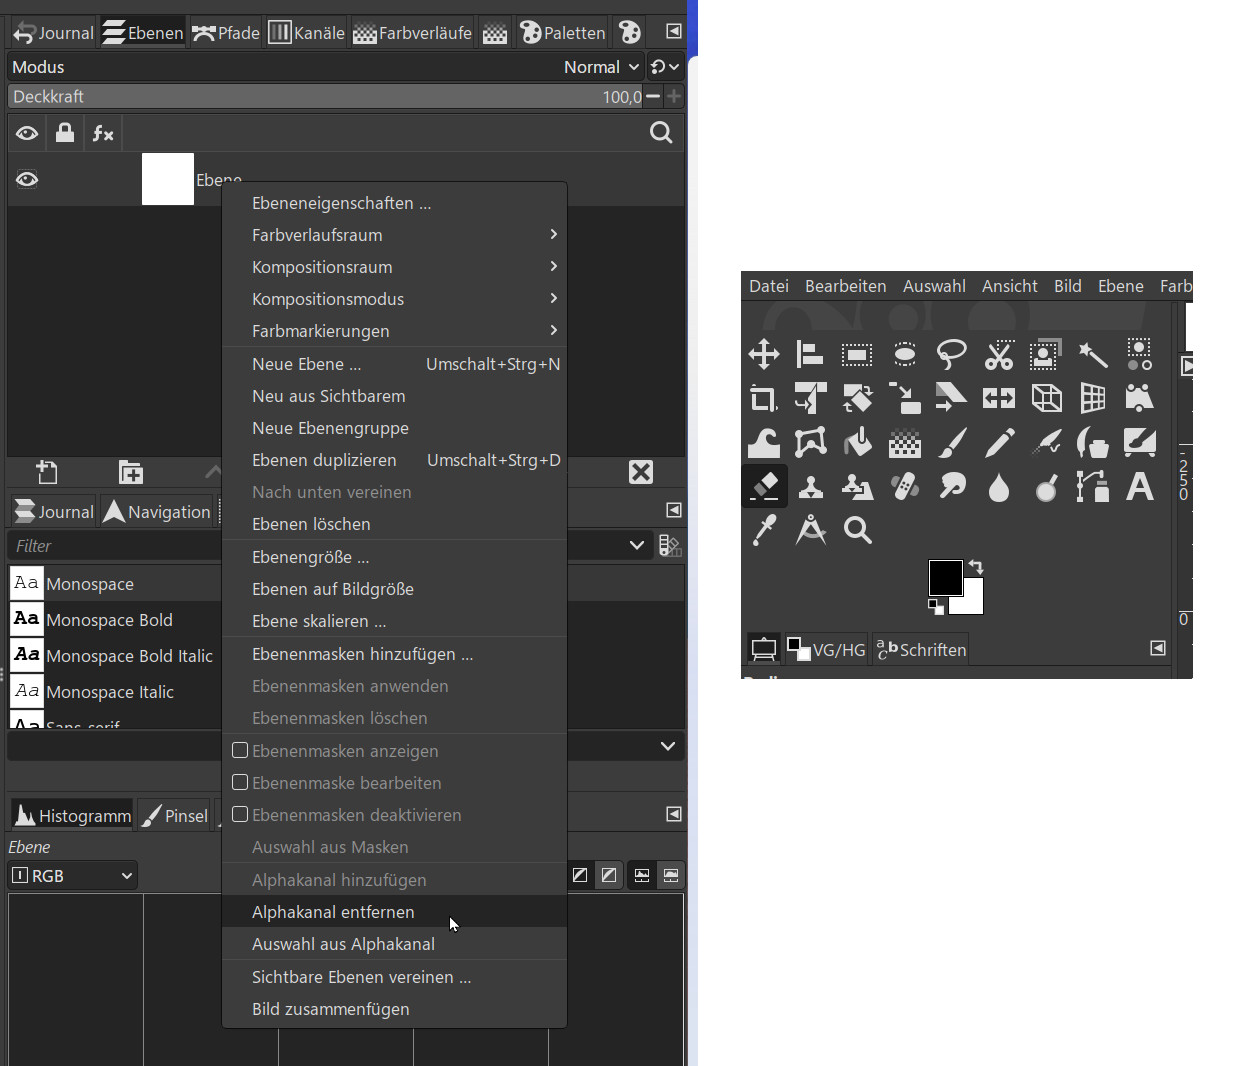1244x1066 pixels.
Task: Select the Cage Transform tool
Action: click(810, 442)
